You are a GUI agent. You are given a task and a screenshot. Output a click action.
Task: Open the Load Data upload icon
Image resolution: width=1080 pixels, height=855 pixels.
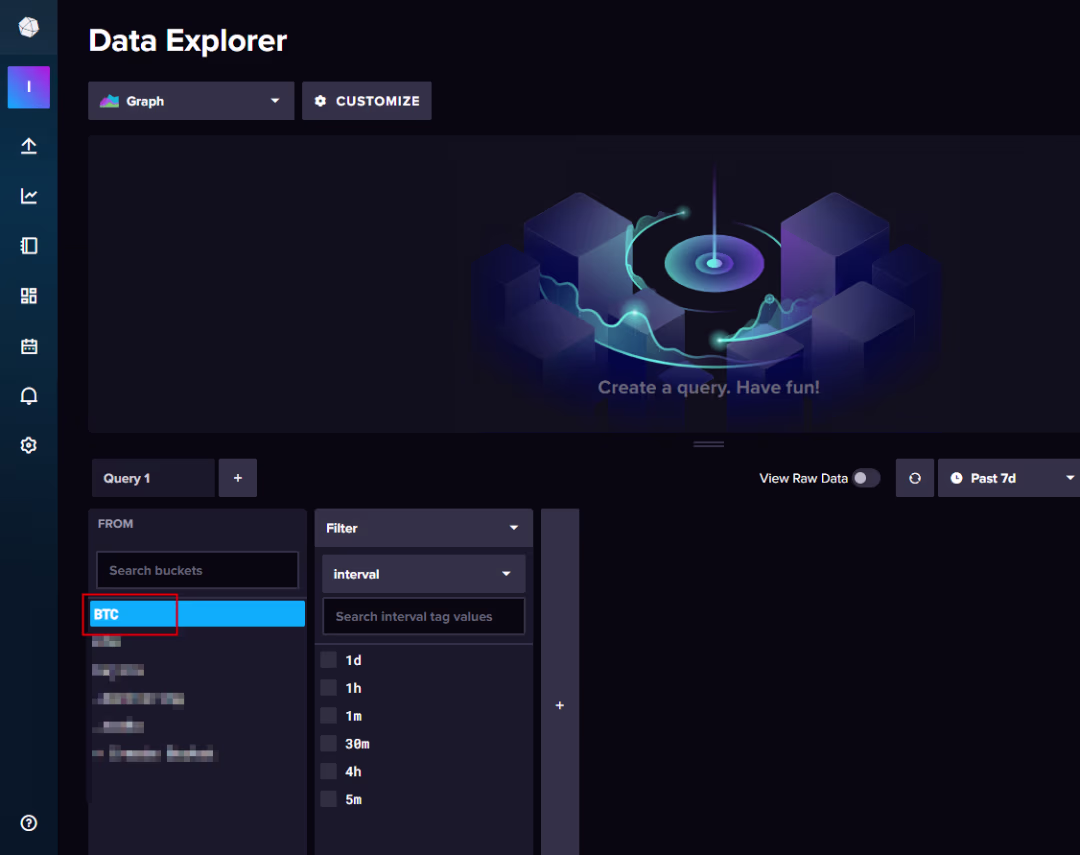(28, 146)
